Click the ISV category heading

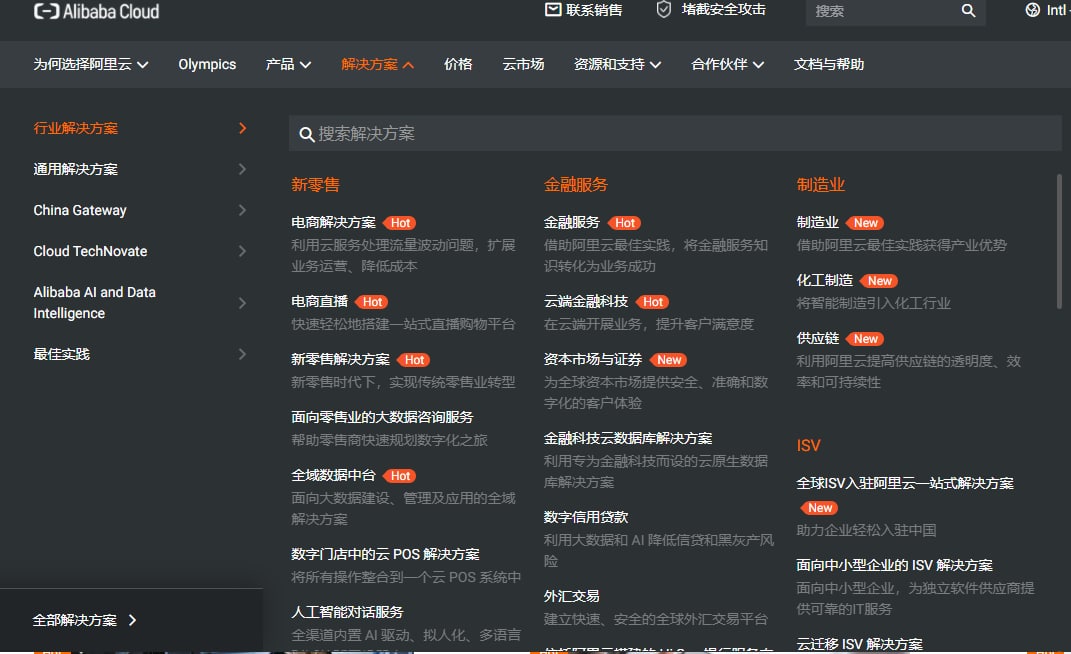pos(808,446)
